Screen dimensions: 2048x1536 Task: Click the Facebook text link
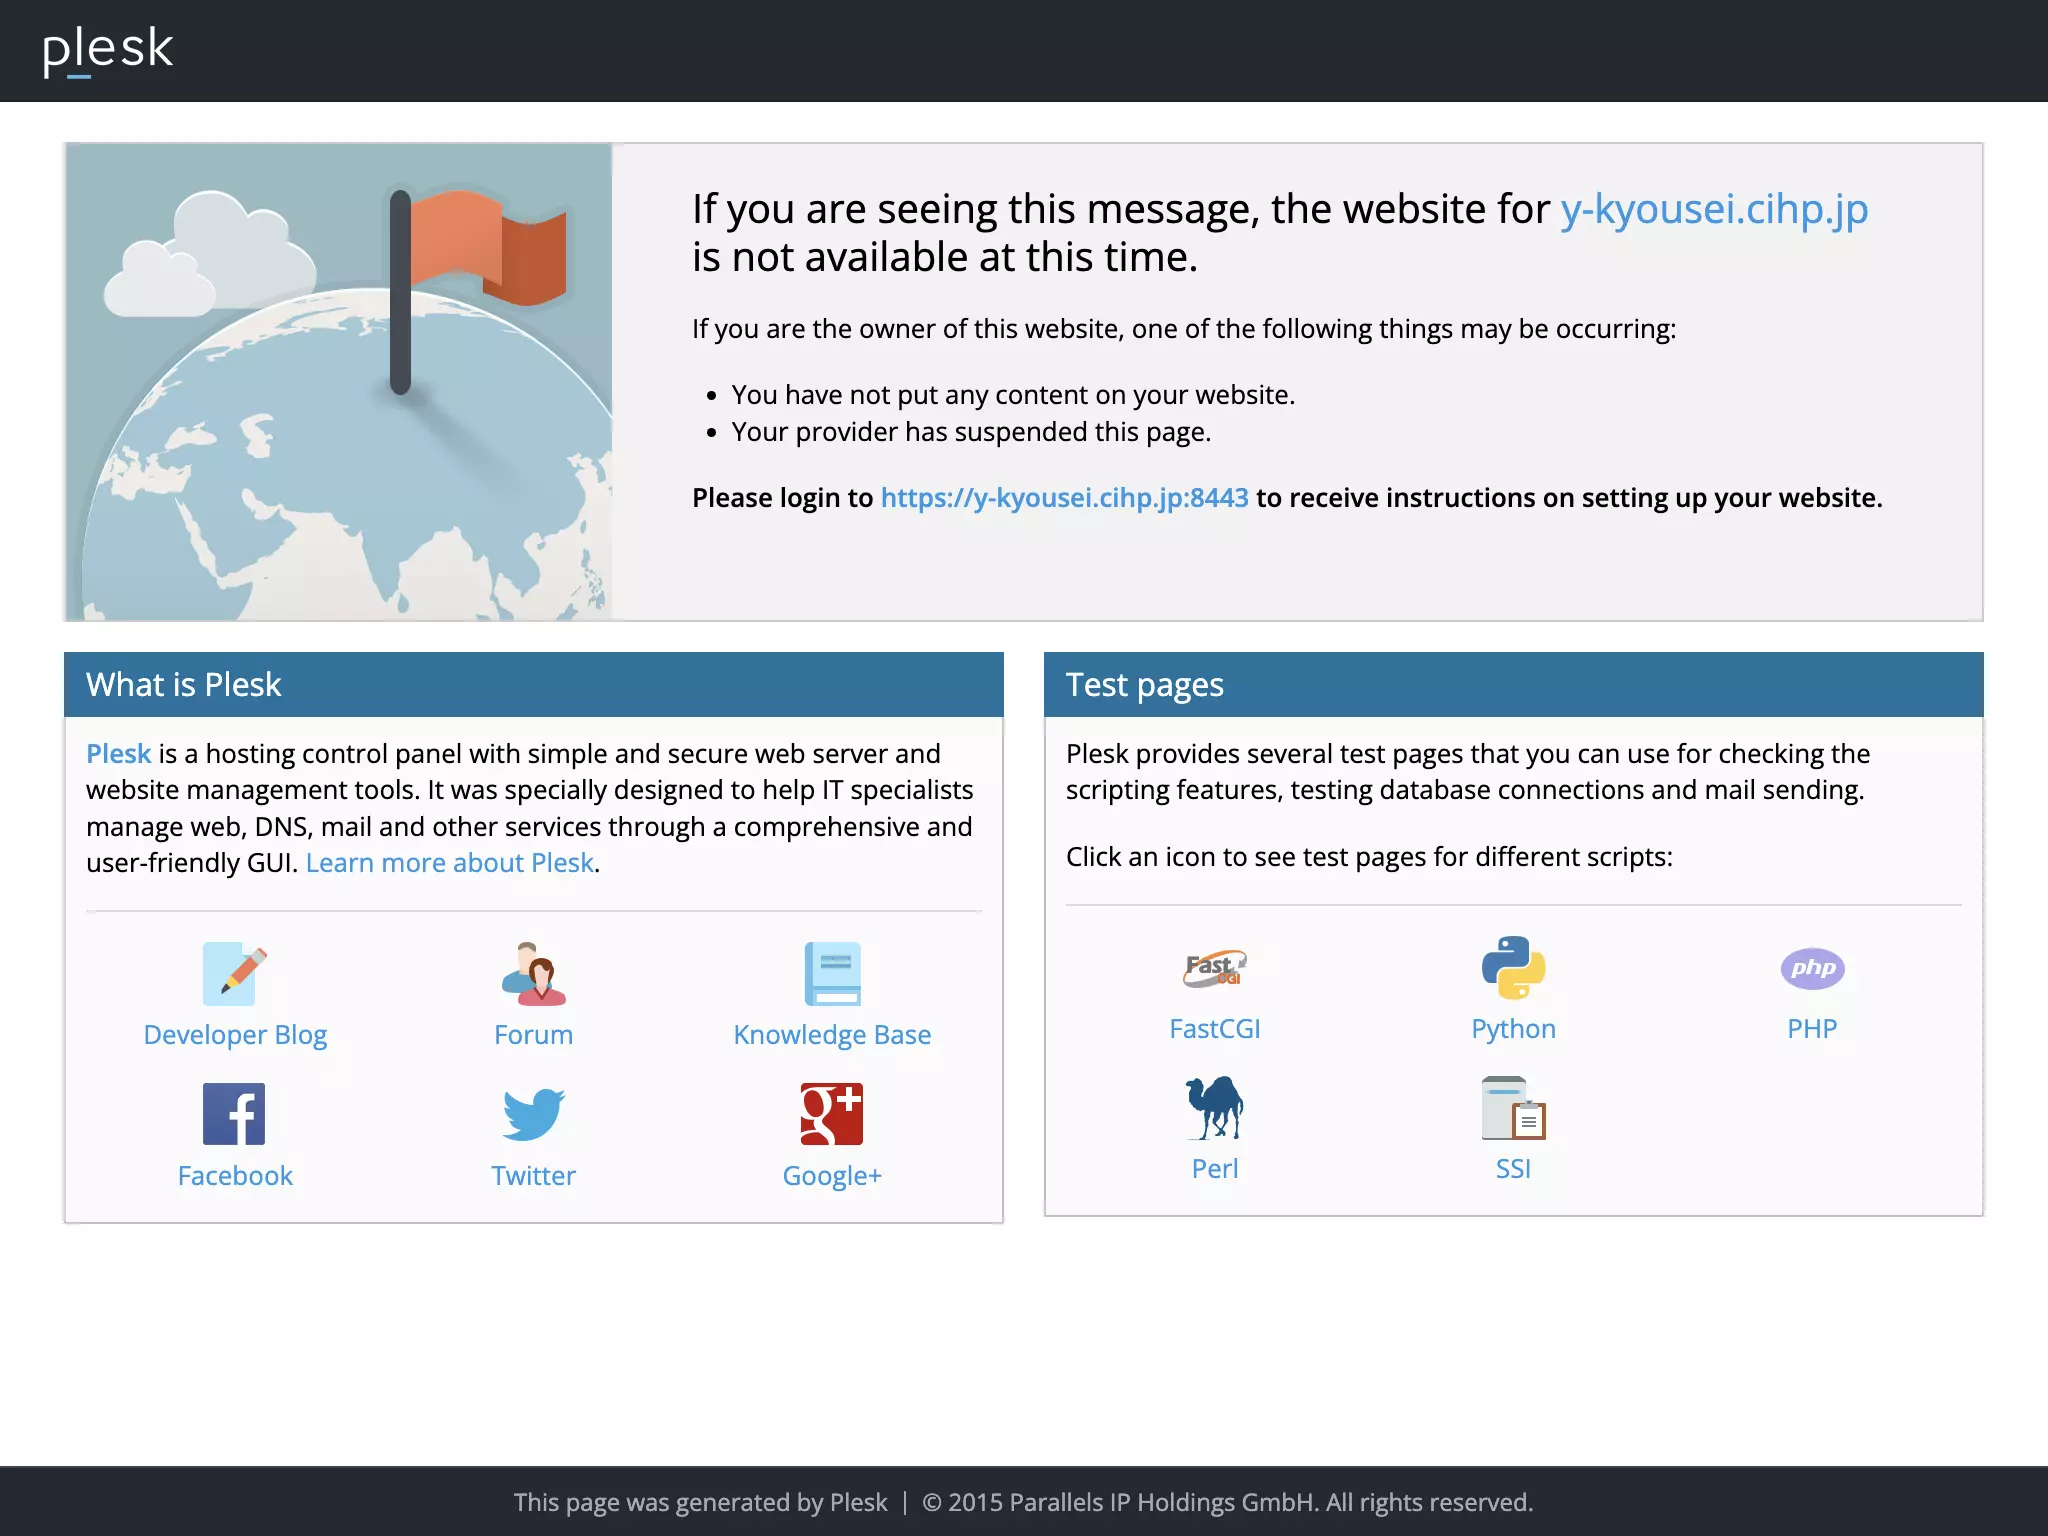tap(235, 1176)
